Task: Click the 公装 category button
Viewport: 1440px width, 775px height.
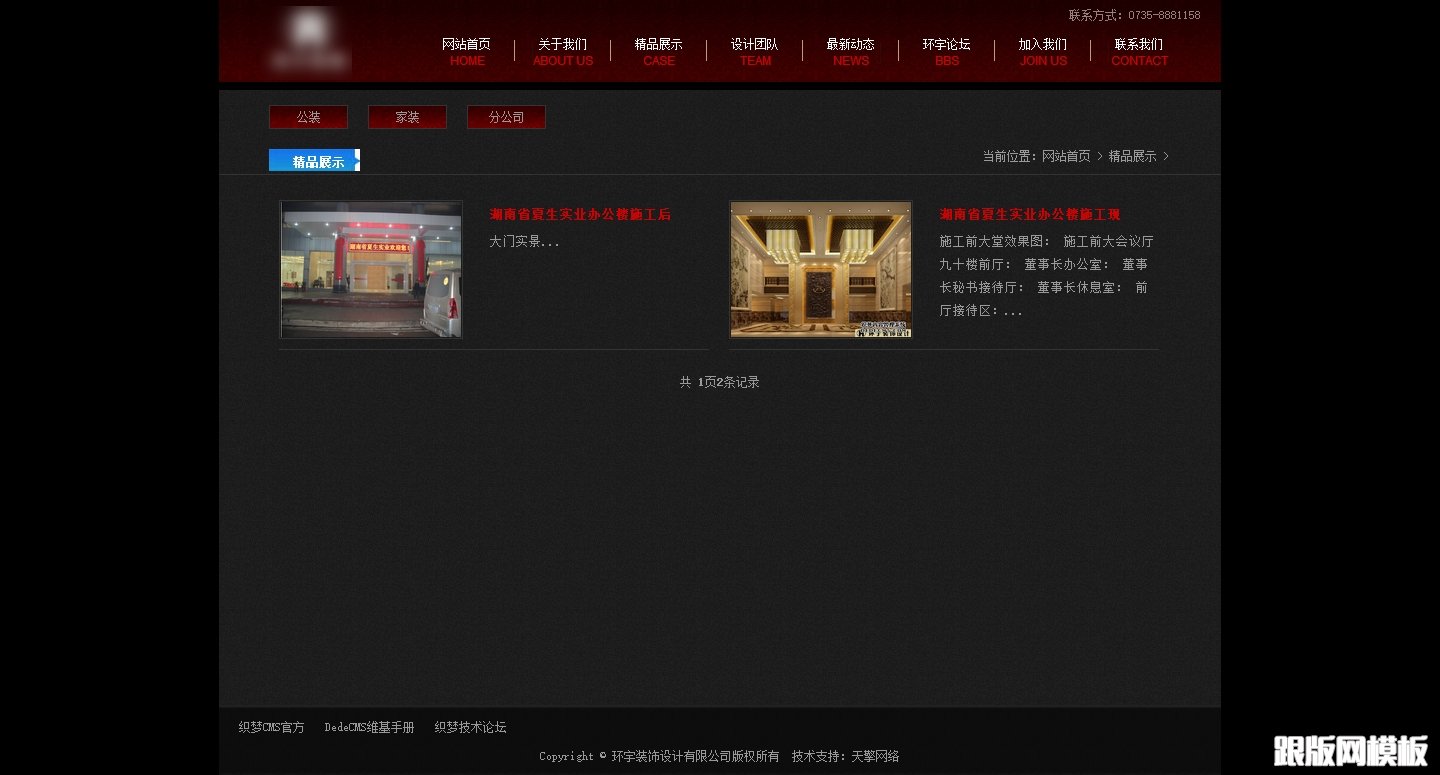Action: (x=308, y=117)
